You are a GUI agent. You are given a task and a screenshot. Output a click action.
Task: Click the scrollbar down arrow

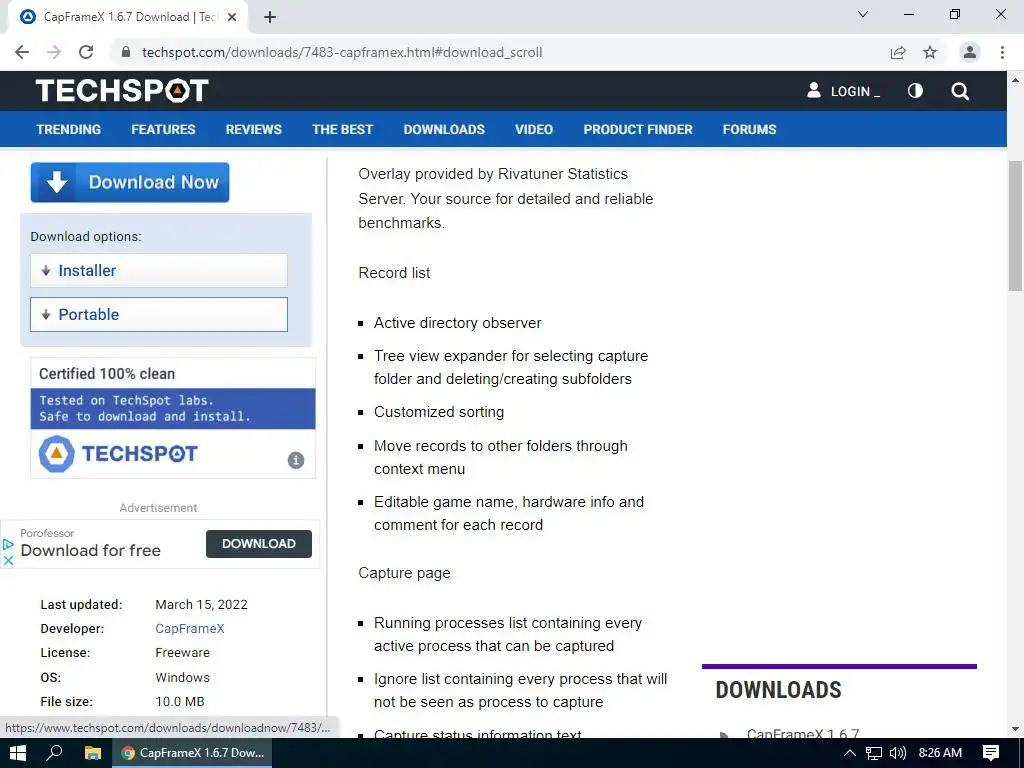pyautogui.click(x=1015, y=729)
